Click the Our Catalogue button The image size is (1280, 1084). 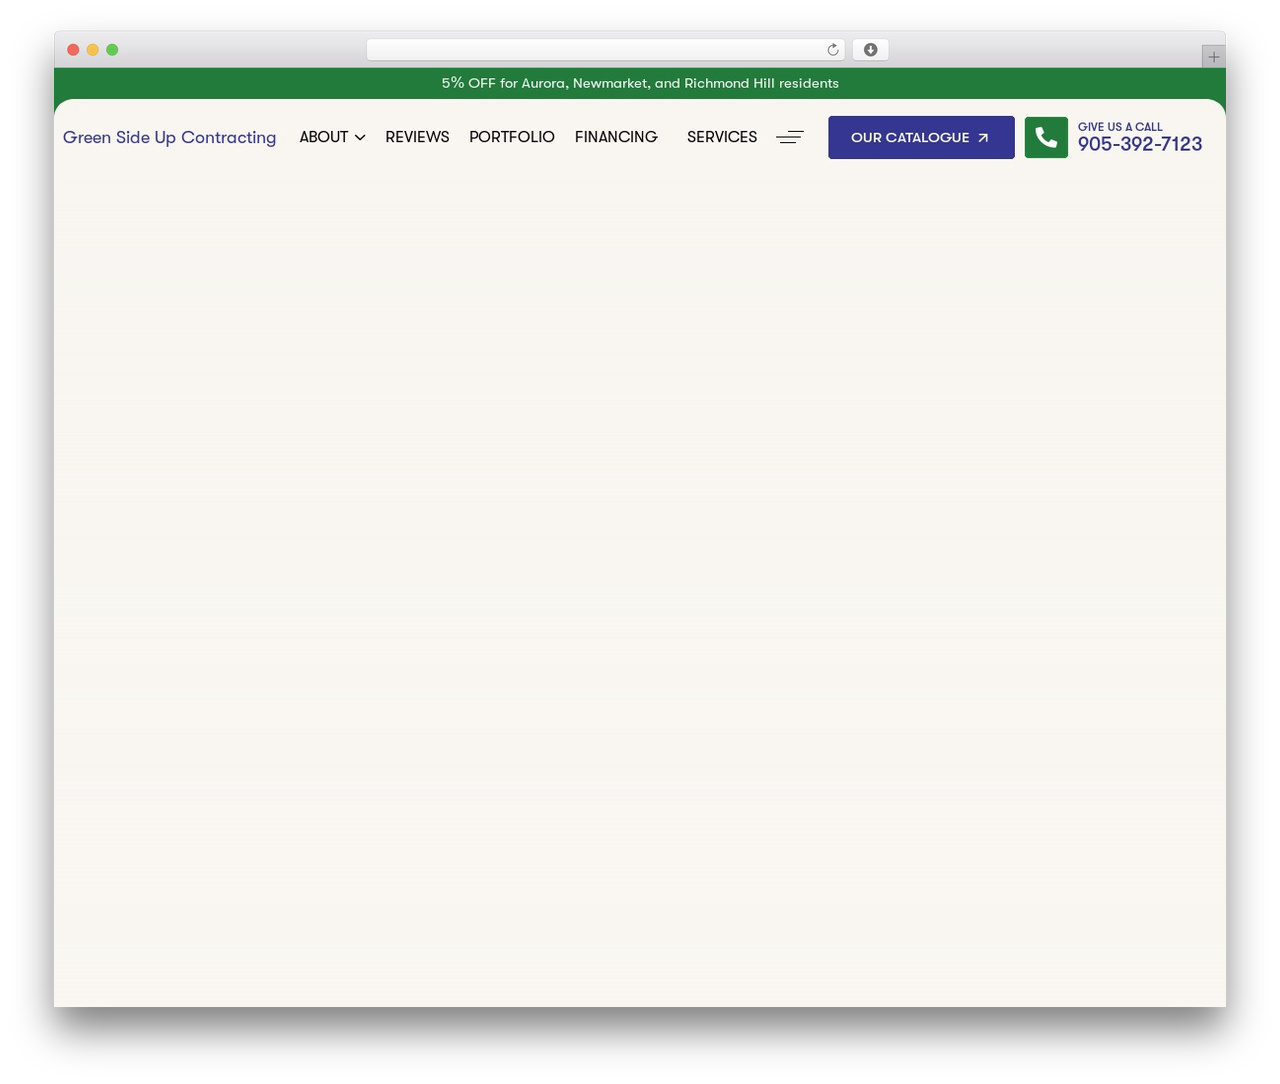[921, 137]
